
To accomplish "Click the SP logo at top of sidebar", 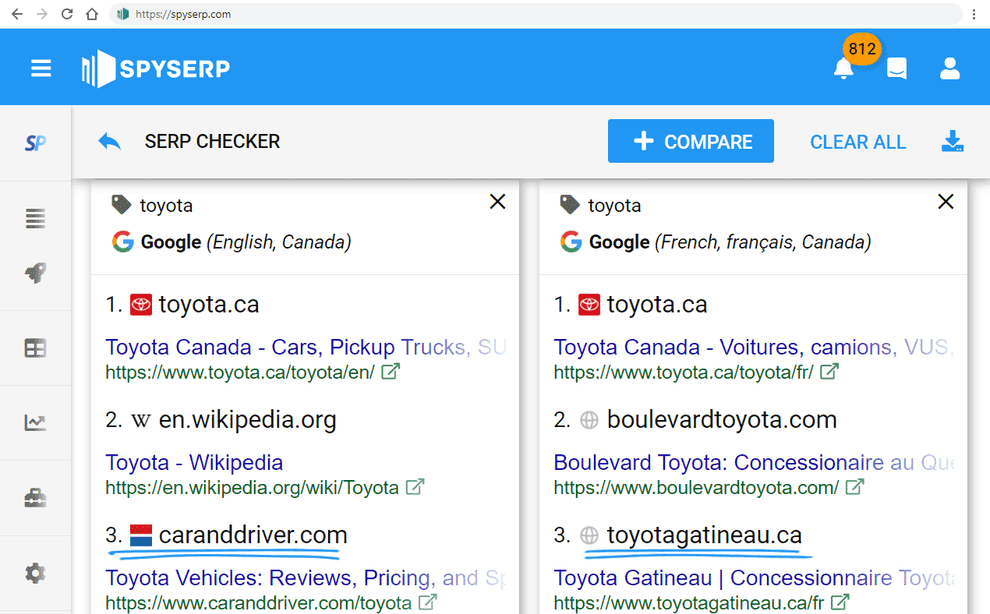I will pyautogui.click(x=35, y=142).
